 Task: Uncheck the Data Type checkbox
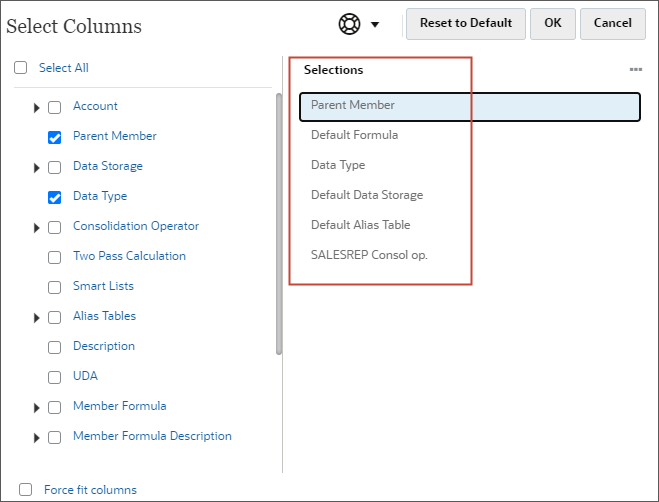click(x=55, y=197)
